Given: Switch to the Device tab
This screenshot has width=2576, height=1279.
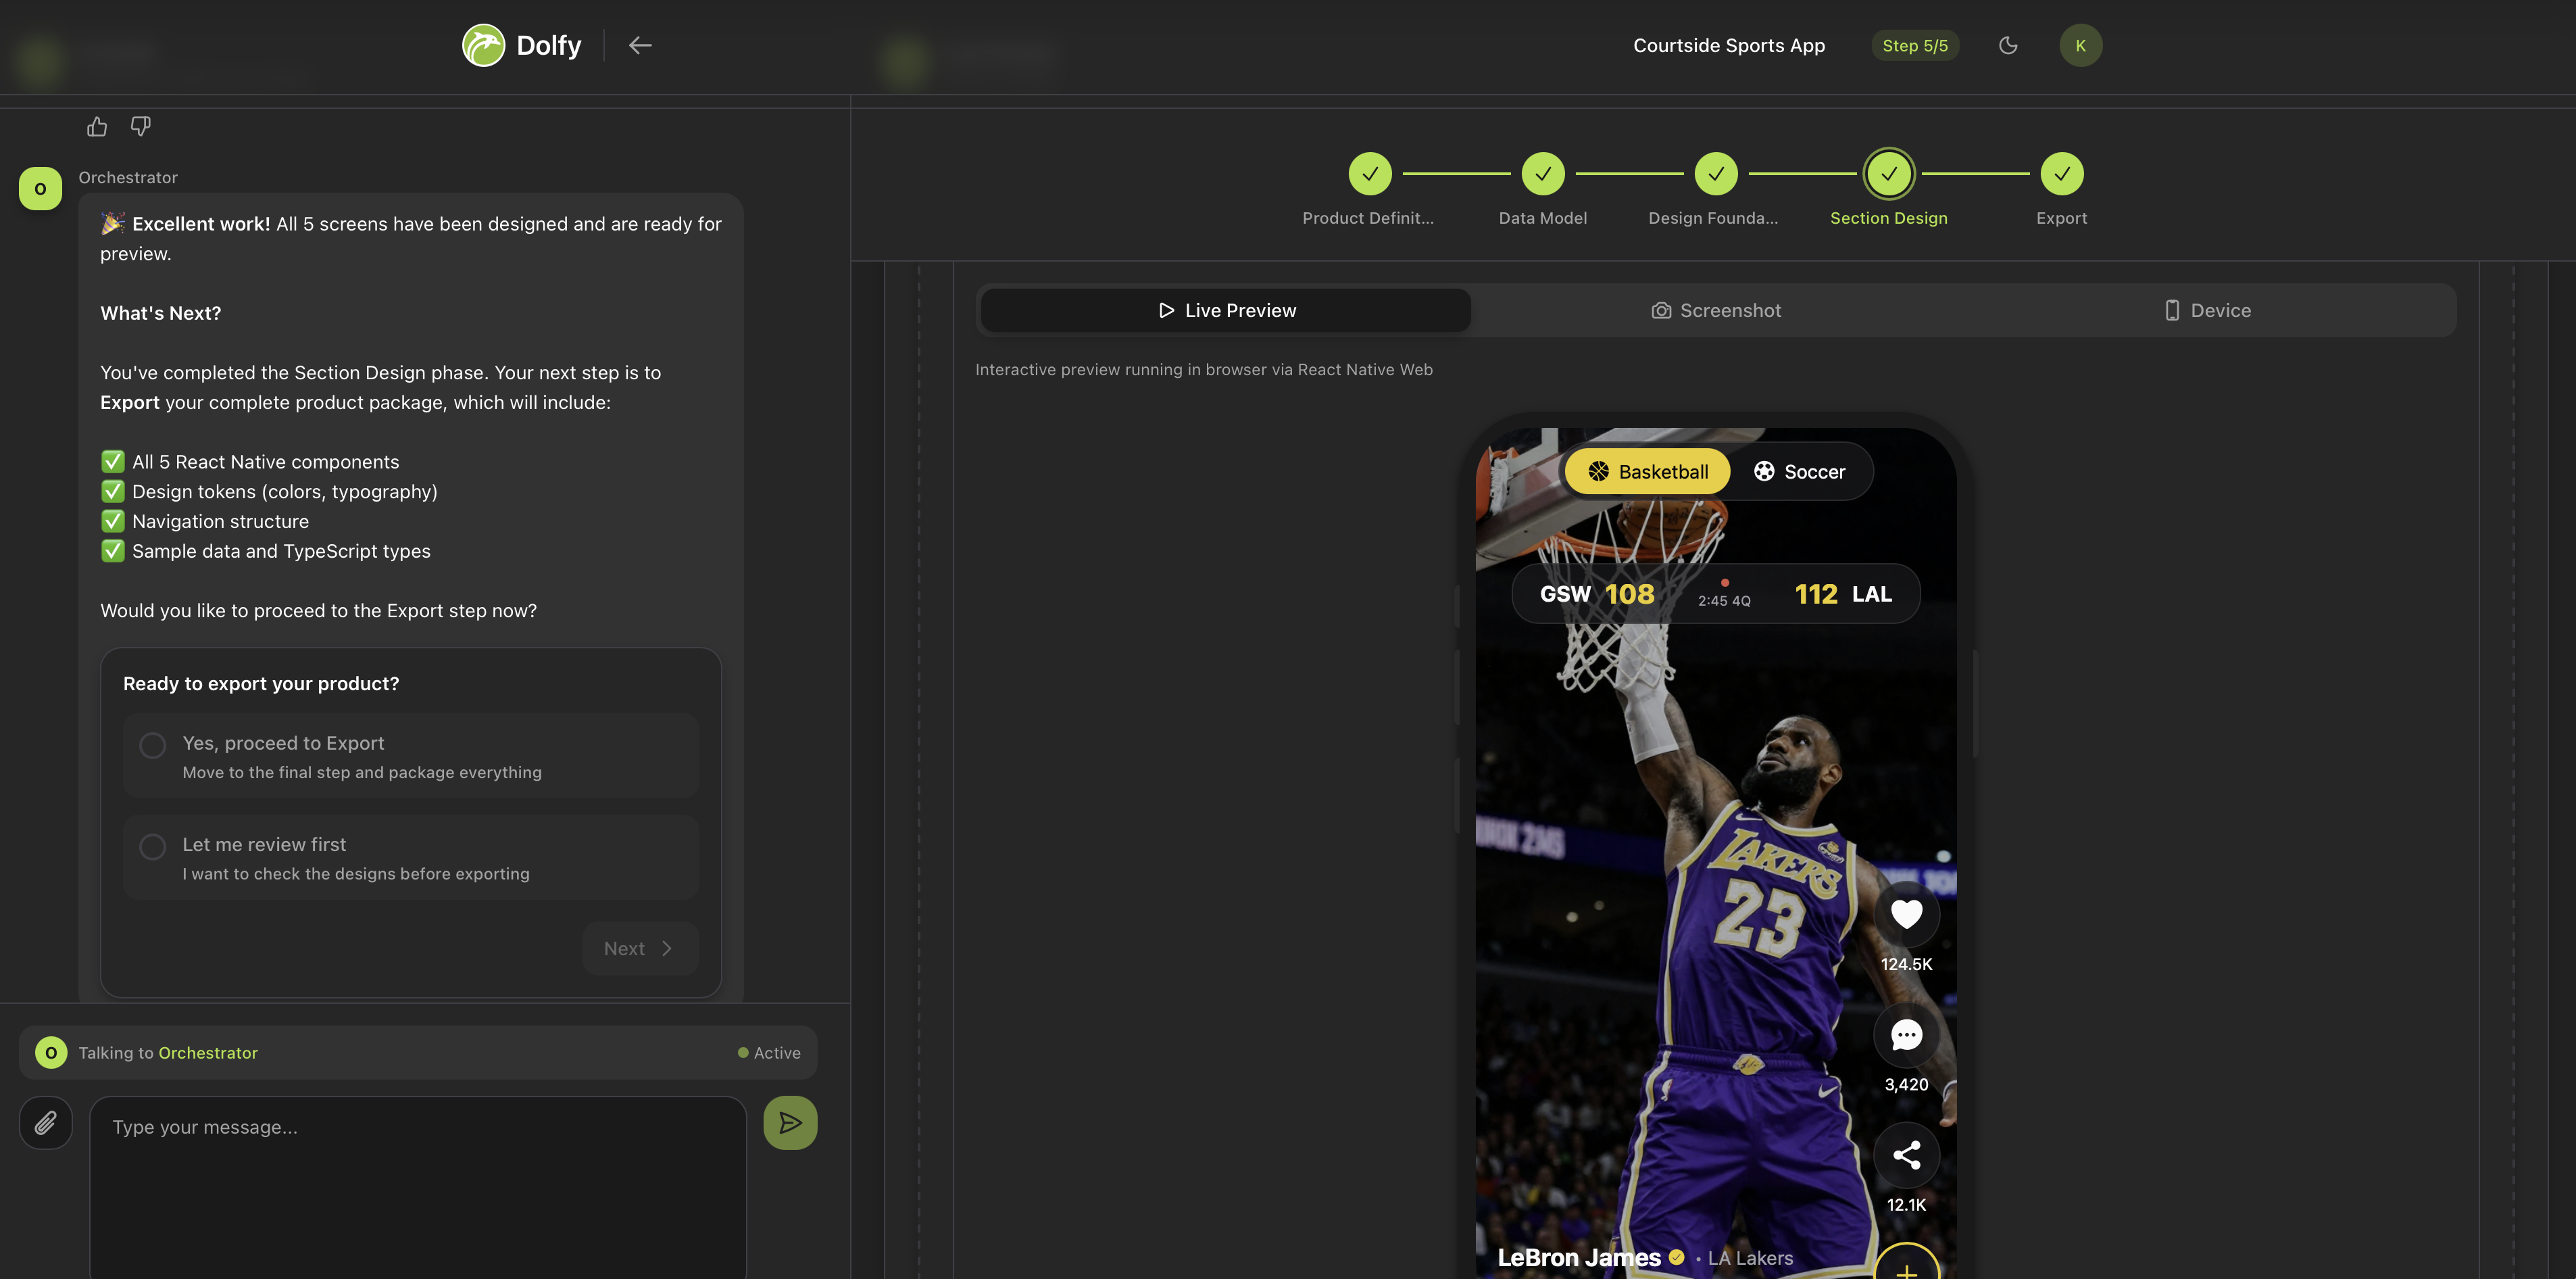Looking at the screenshot, I should 2207,310.
